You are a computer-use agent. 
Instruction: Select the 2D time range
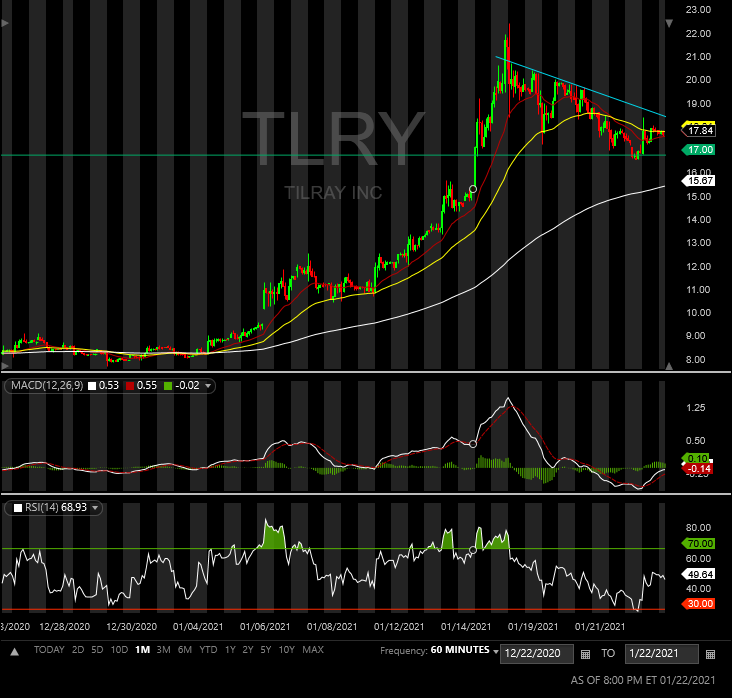77,650
